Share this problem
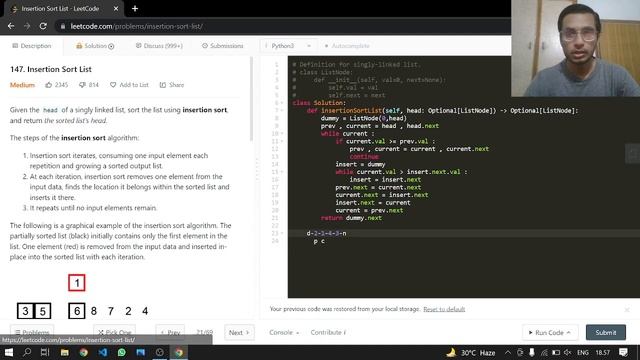Screen dimensions: 640x360 coord(172,85)
